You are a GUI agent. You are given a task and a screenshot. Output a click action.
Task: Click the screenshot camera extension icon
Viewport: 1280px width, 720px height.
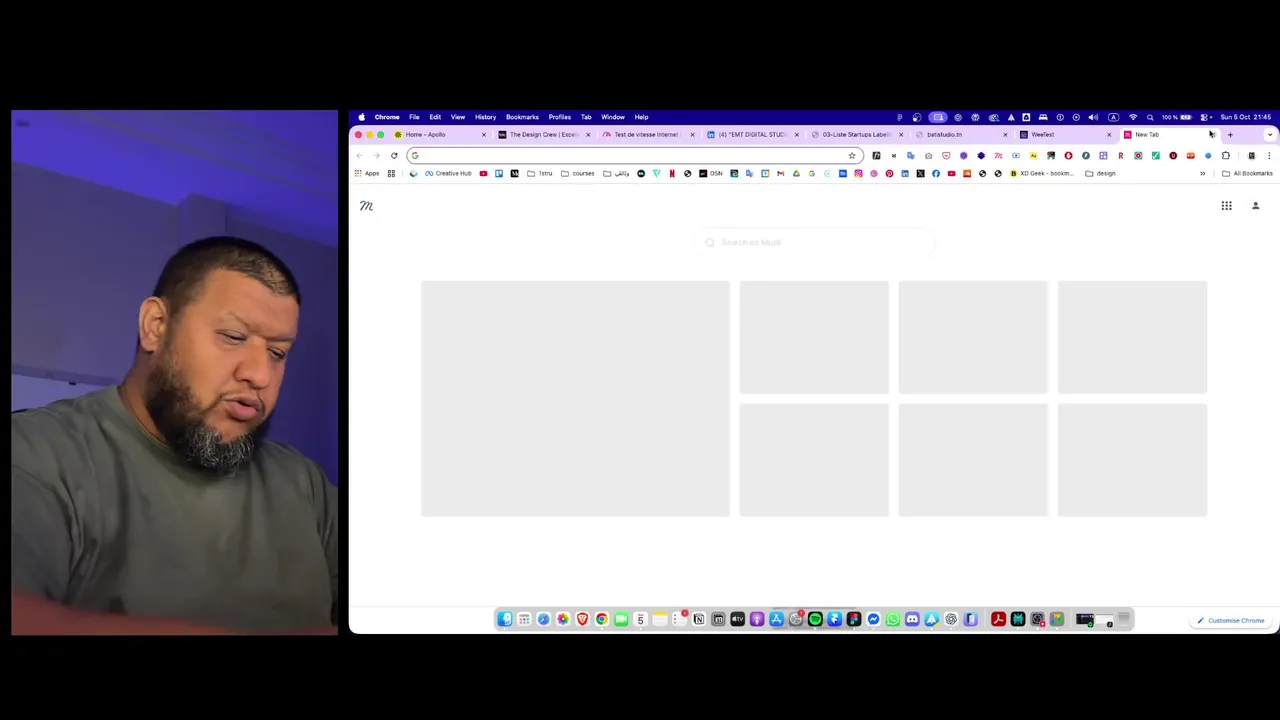[928, 155]
